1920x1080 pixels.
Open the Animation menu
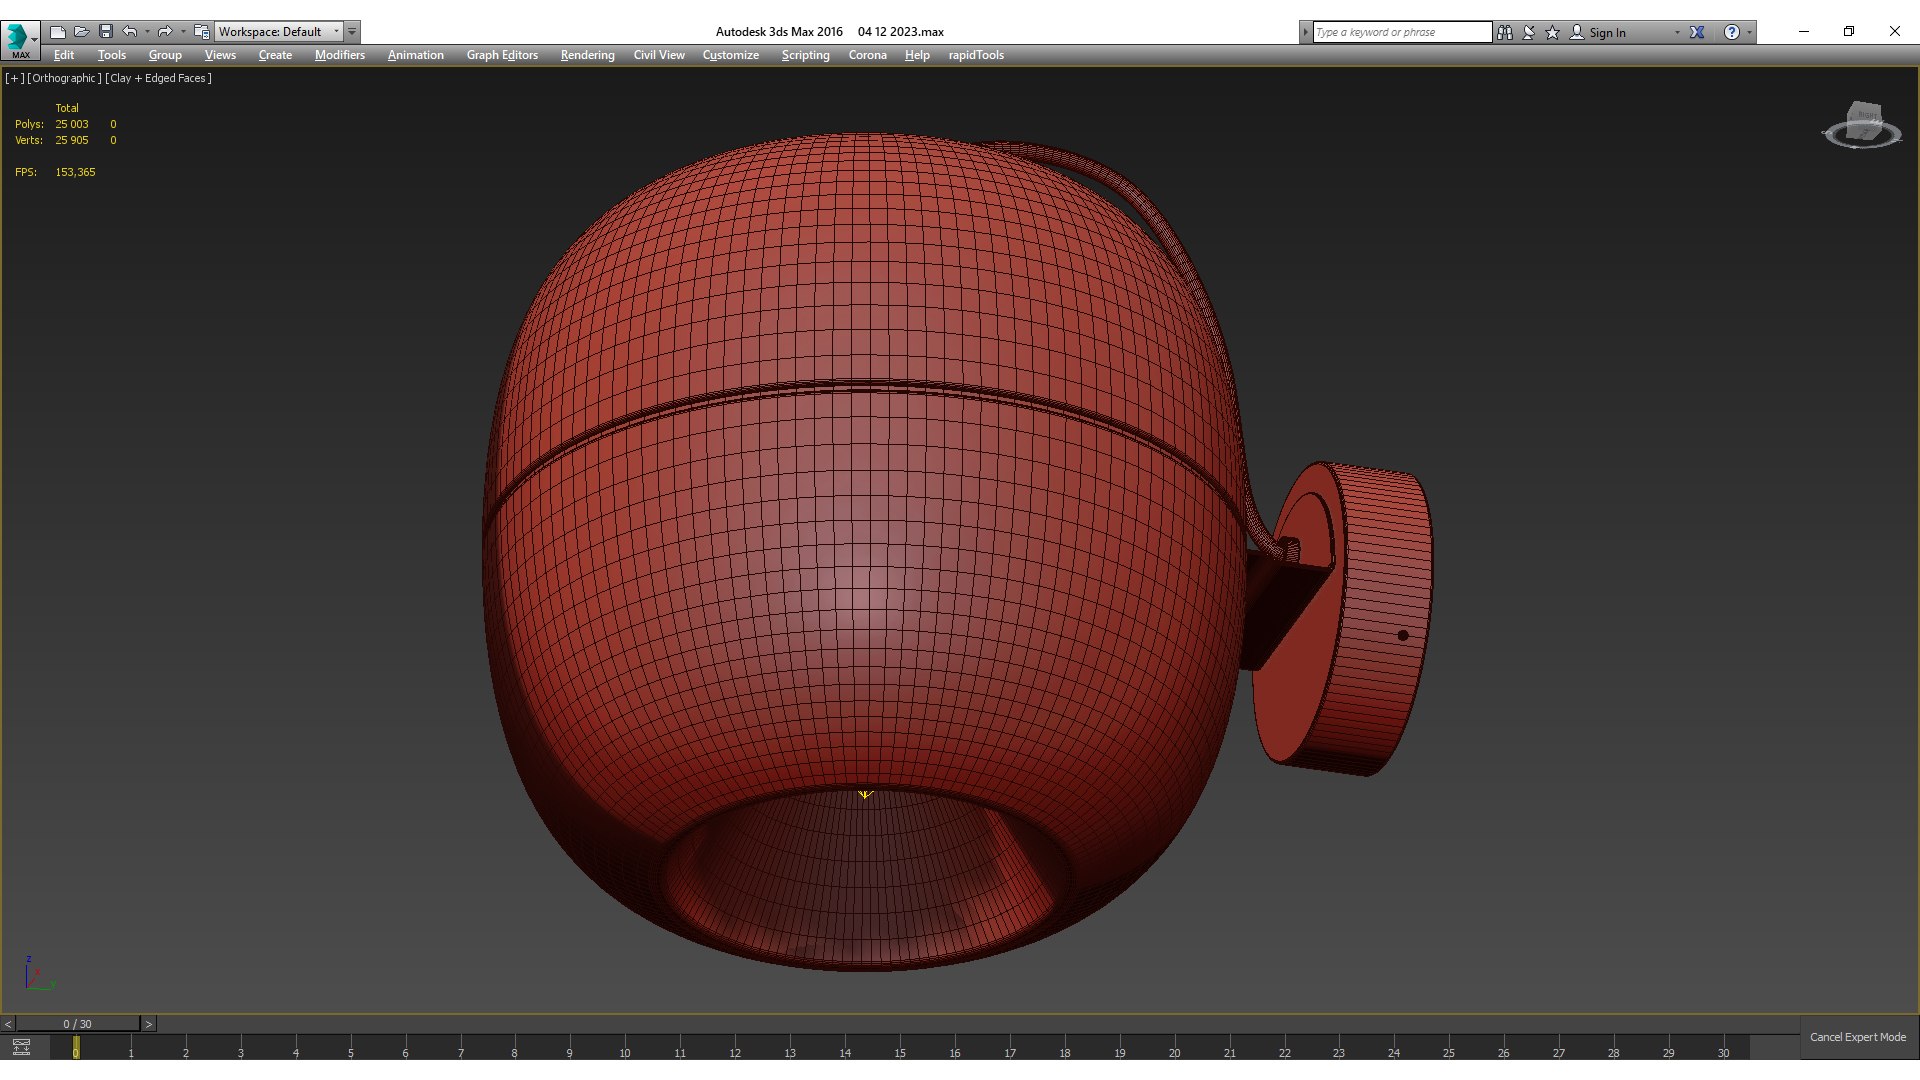click(x=416, y=55)
